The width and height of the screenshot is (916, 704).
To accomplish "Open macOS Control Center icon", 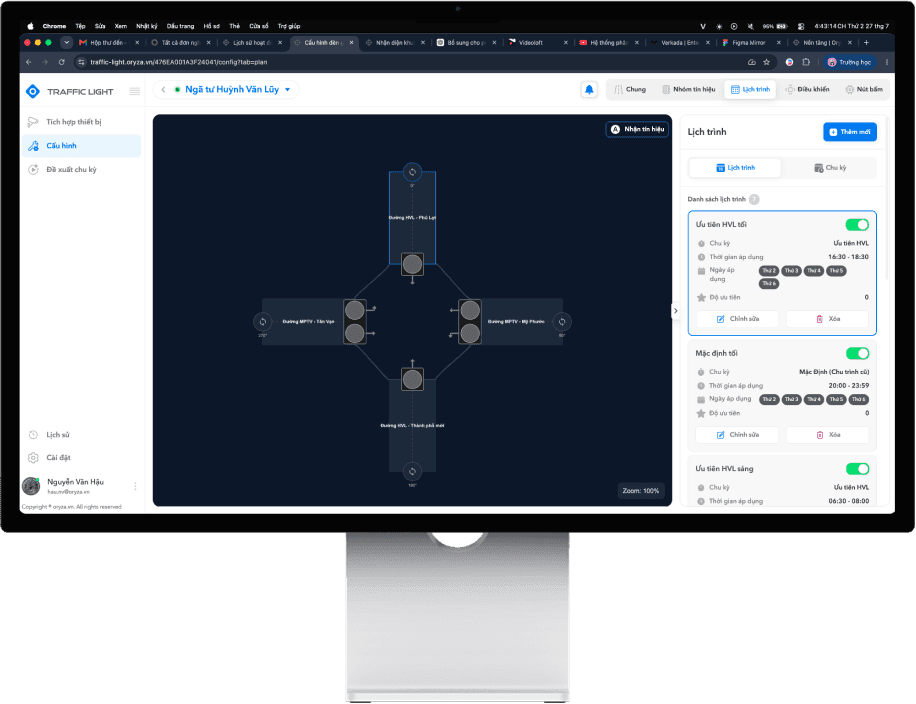I will (x=801, y=26).
